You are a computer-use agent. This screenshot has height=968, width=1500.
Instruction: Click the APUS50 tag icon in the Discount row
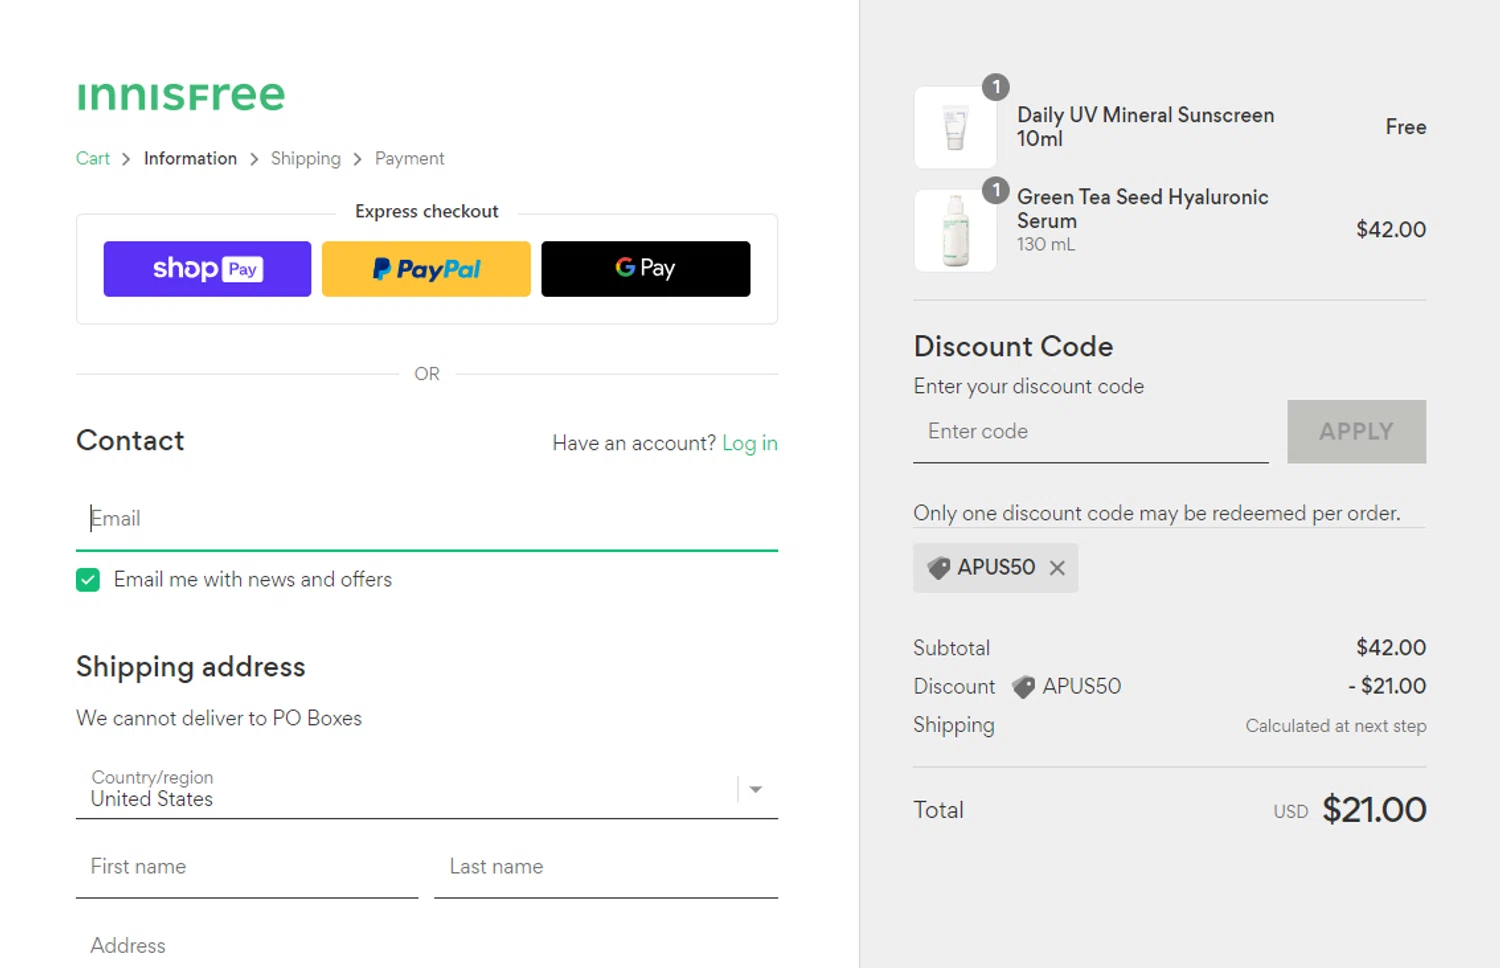click(x=1023, y=687)
